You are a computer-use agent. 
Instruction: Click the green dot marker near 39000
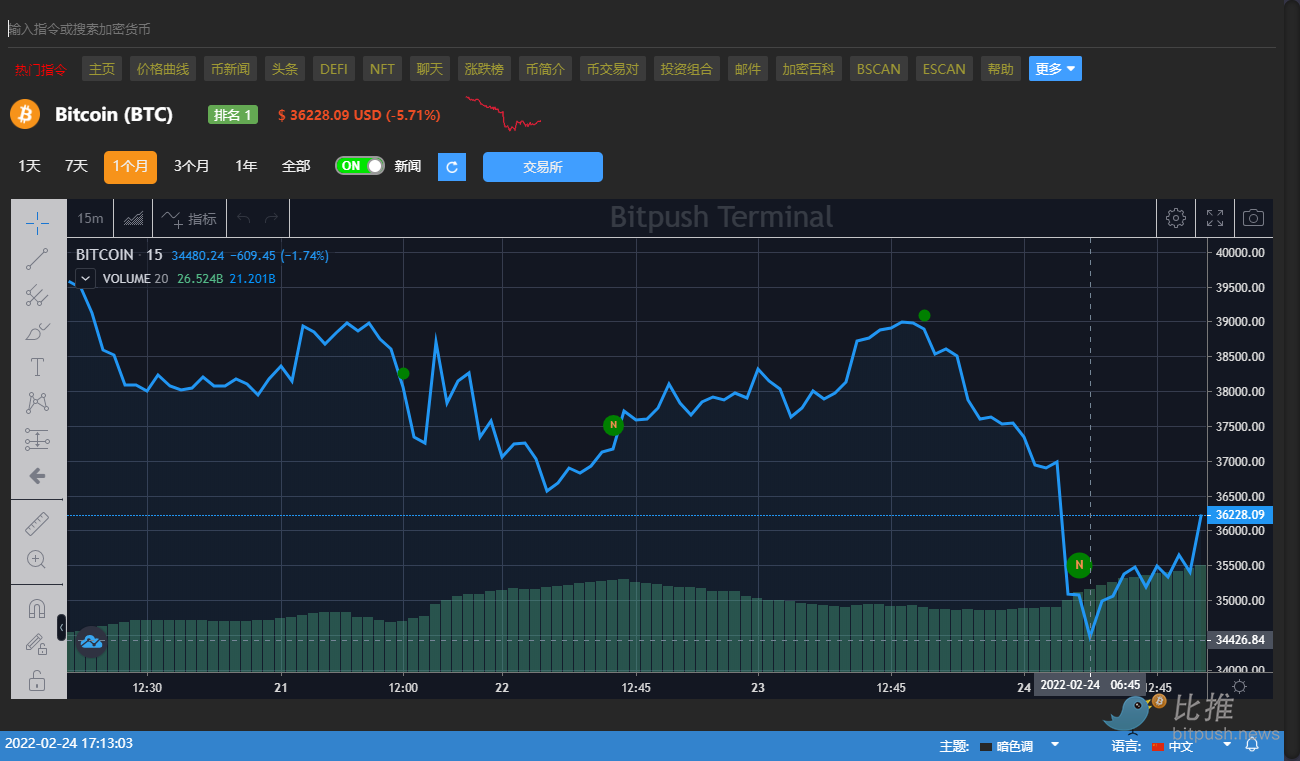coord(924,315)
